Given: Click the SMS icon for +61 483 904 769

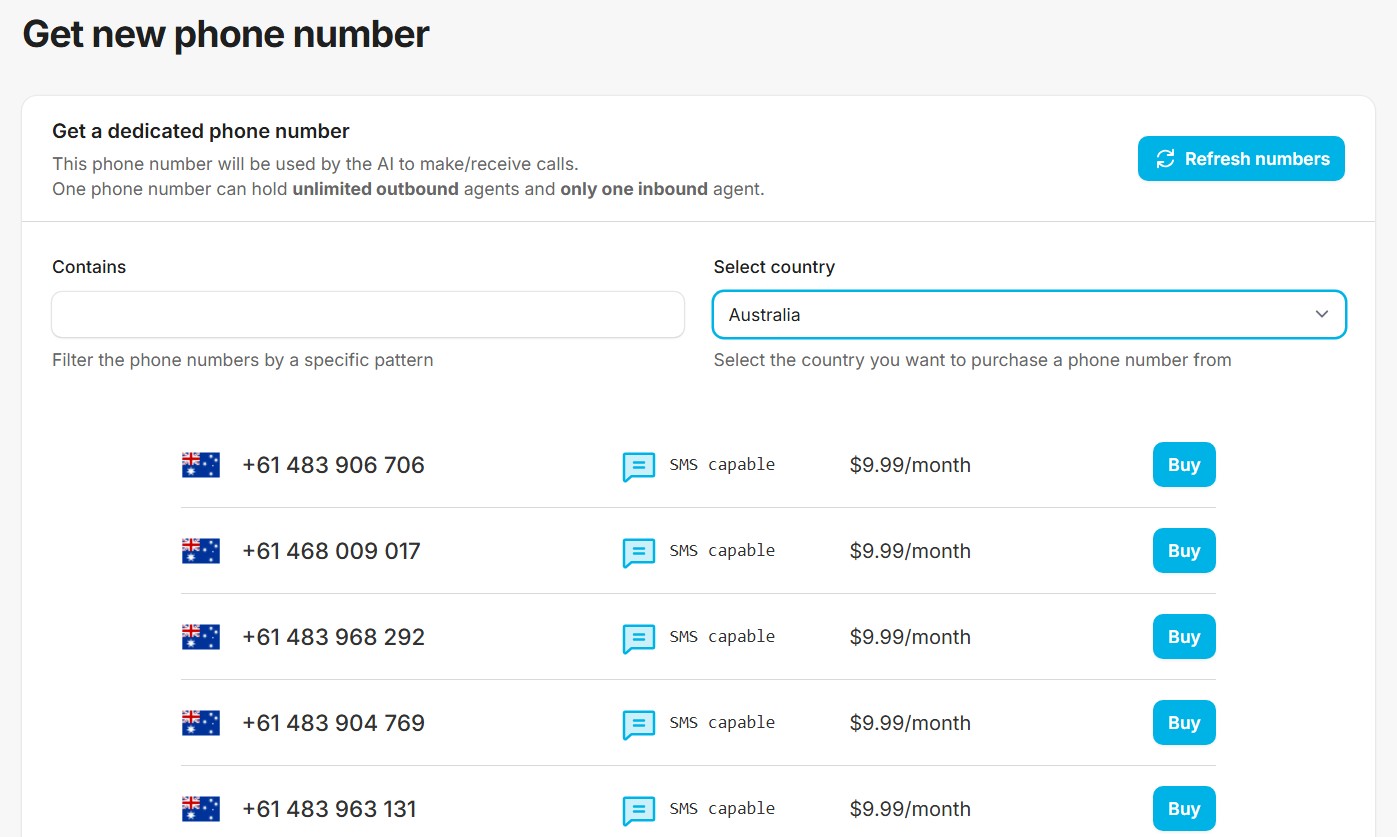Looking at the screenshot, I should pyautogui.click(x=639, y=724).
